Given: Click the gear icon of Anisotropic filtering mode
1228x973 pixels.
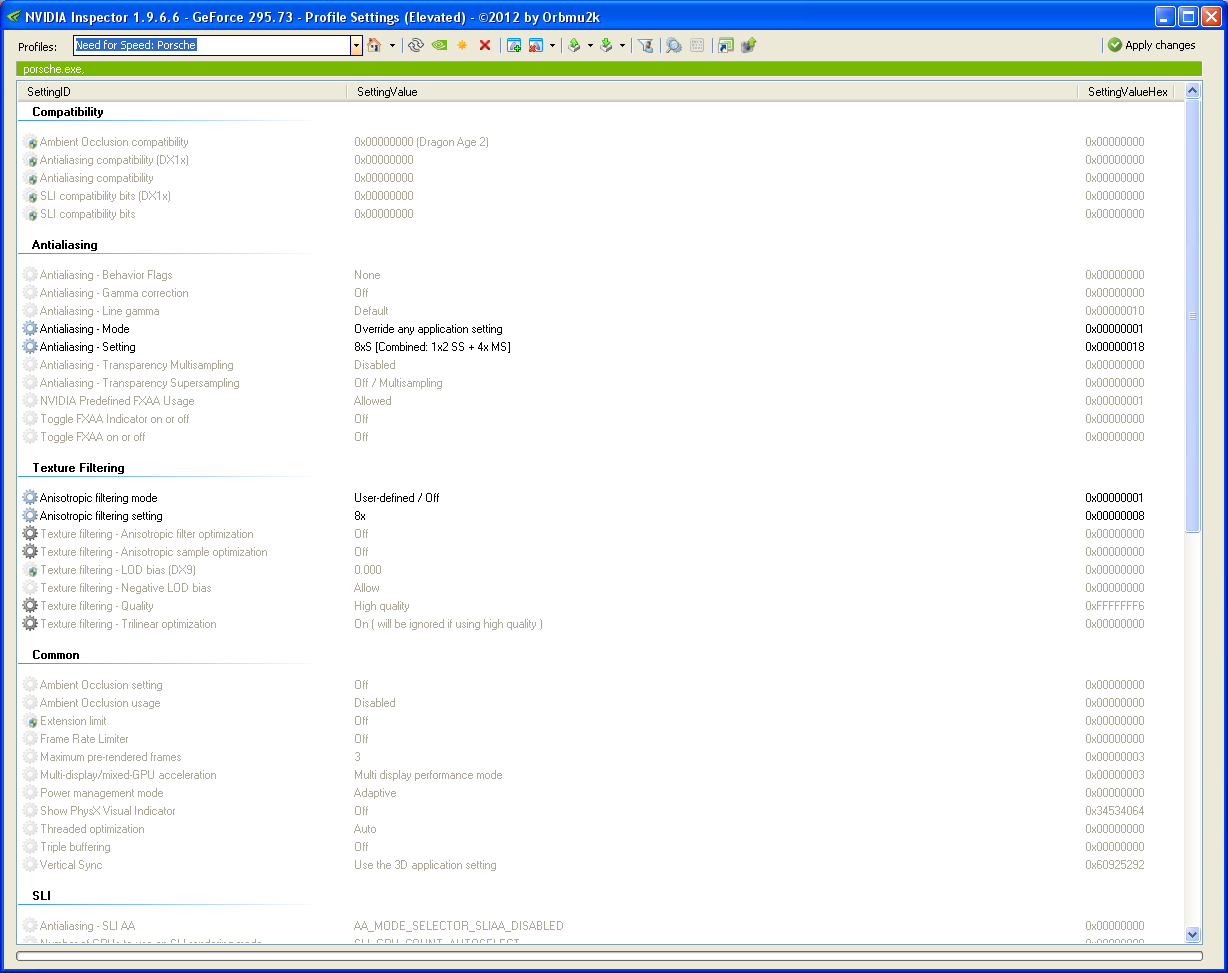Looking at the screenshot, I should point(30,498).
